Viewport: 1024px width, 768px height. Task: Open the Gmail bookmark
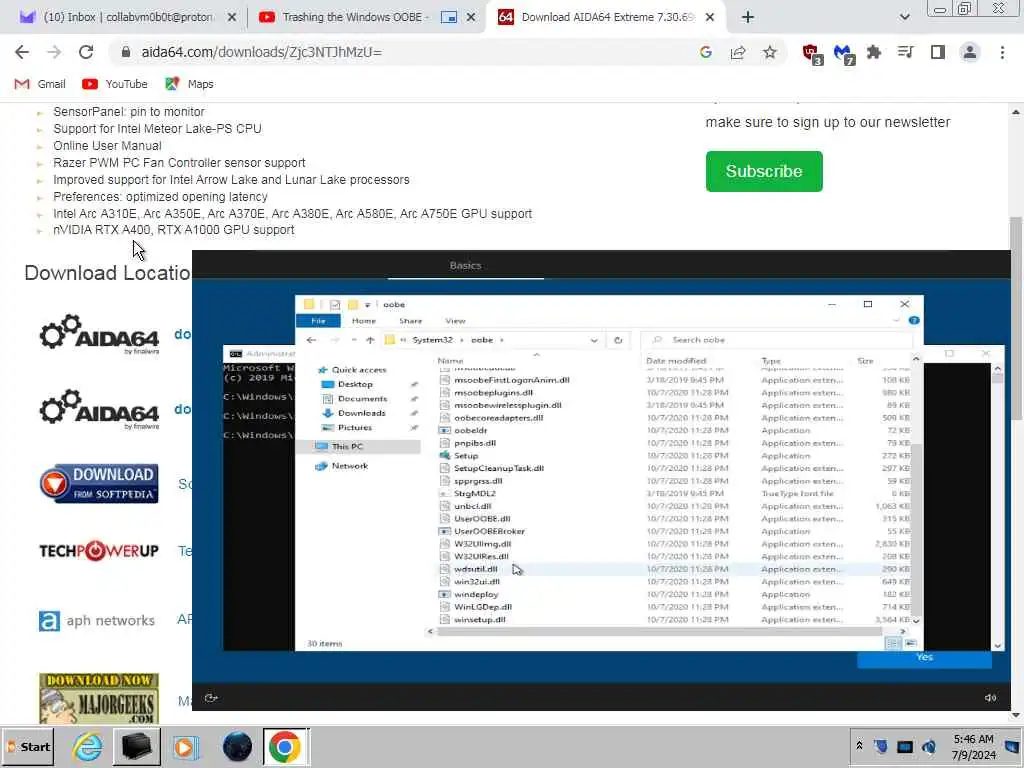pos(40,84)
